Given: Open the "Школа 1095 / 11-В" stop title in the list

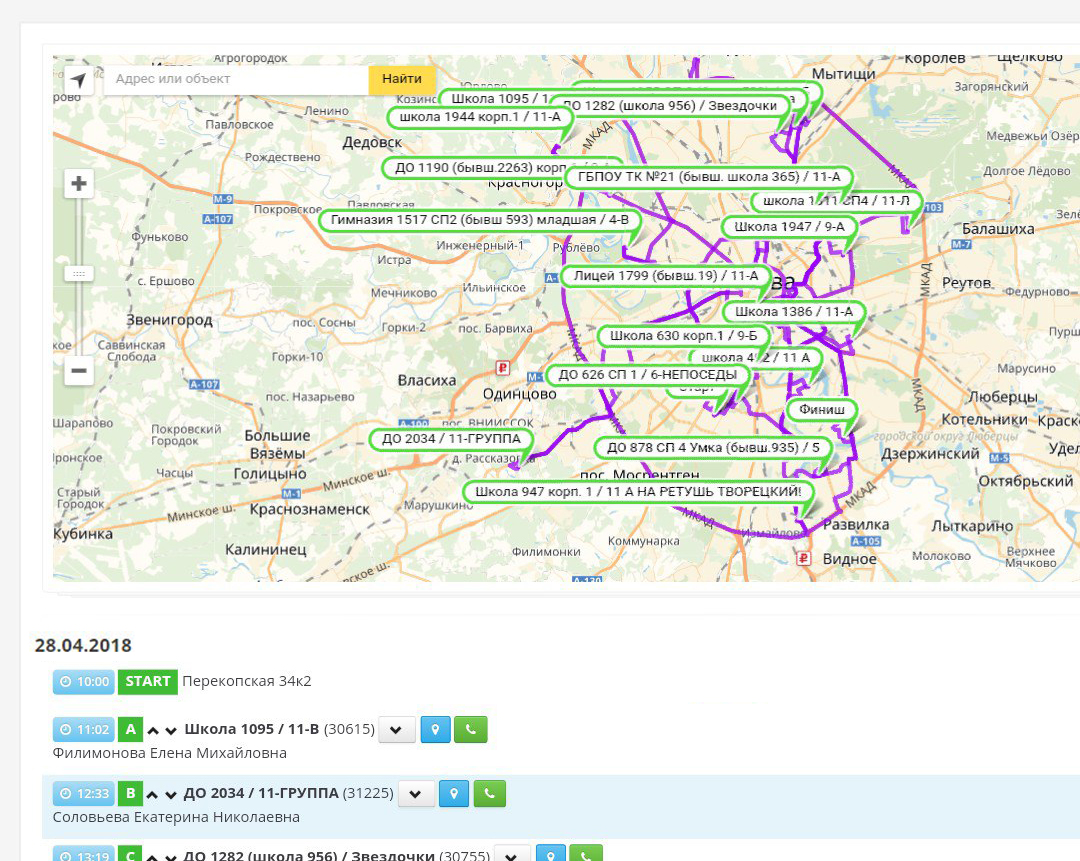Looking at the screenshot, I should click(251, 729).
